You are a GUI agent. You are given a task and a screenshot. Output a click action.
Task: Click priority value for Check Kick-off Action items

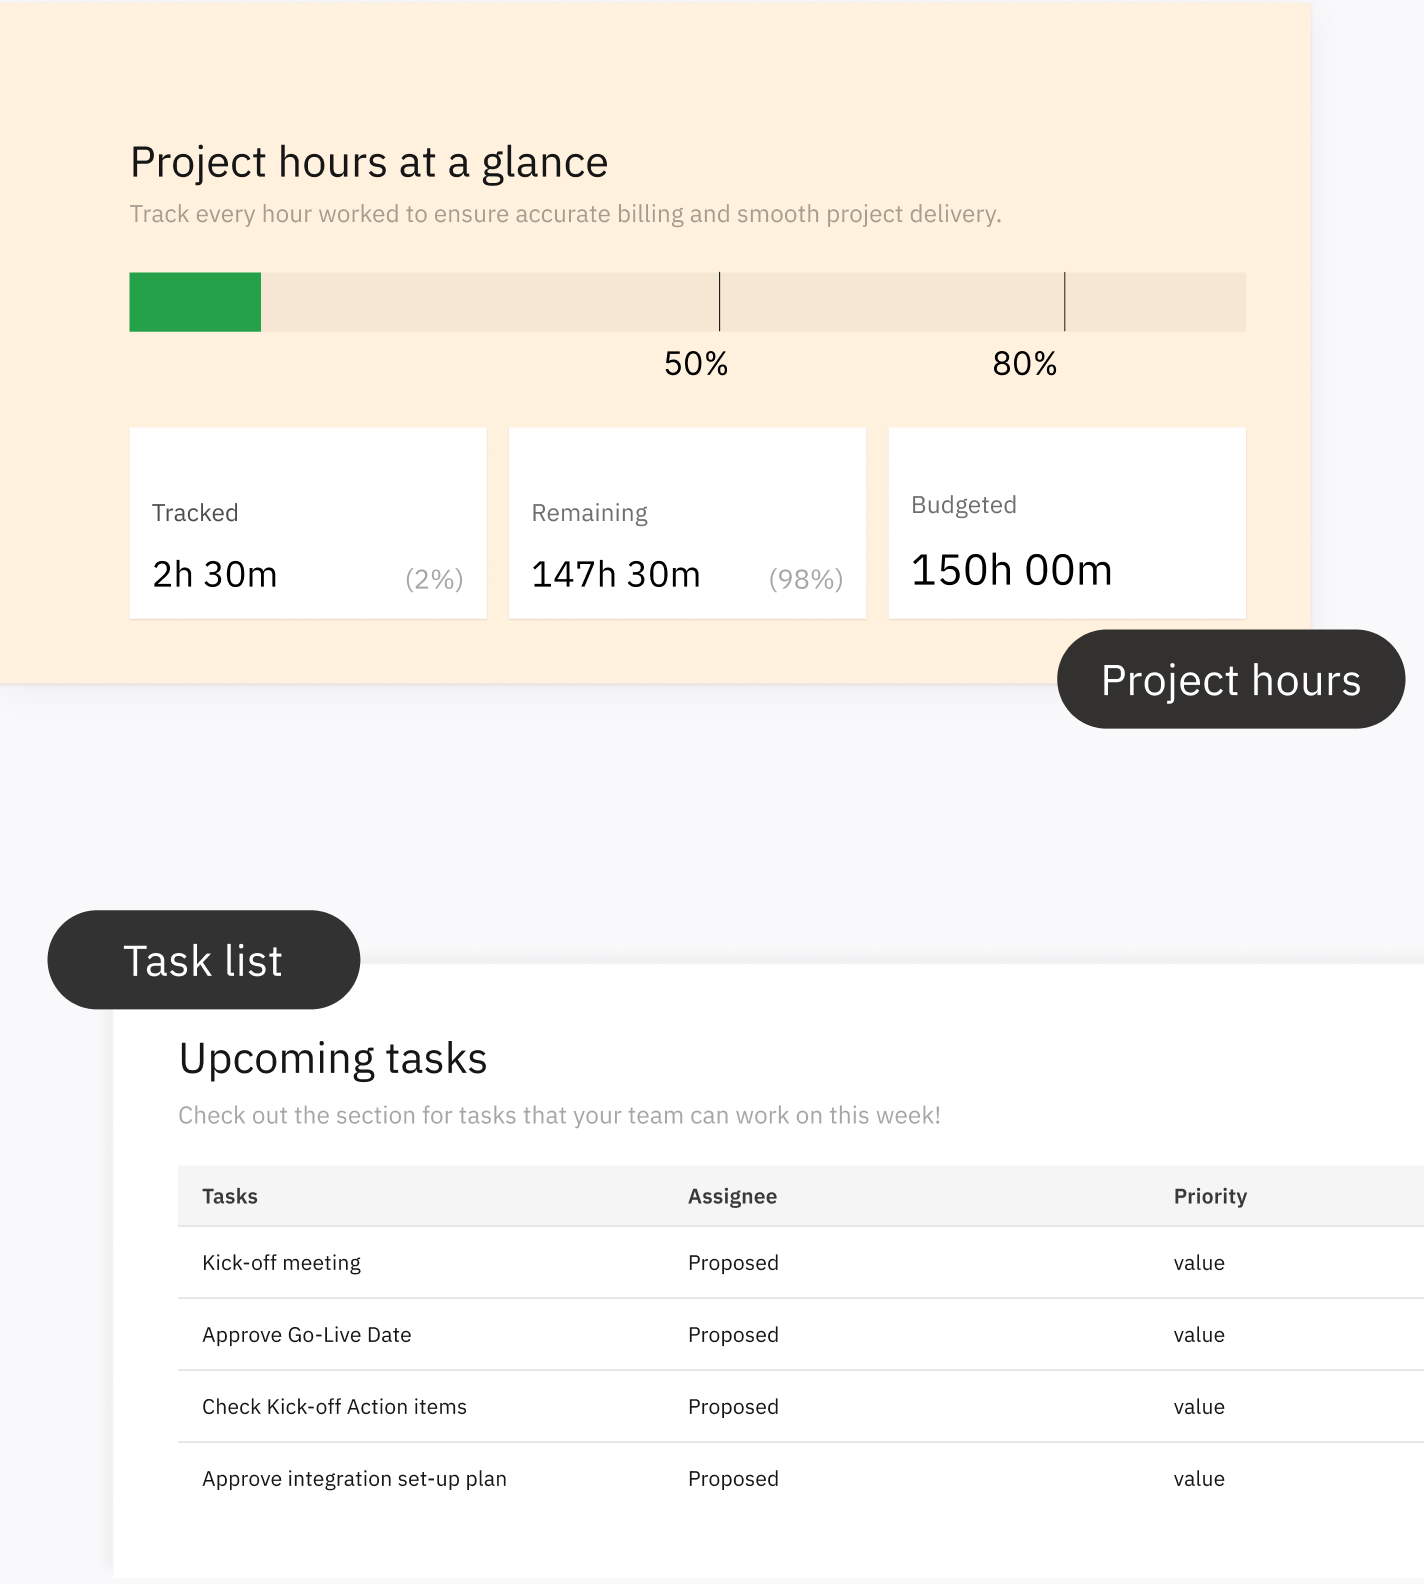coord(1199,1407)
